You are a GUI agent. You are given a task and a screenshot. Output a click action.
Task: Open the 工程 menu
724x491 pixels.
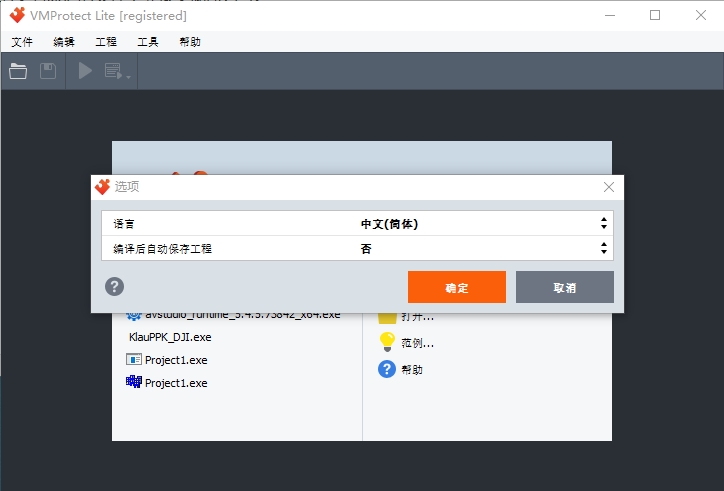coord(106,42)
